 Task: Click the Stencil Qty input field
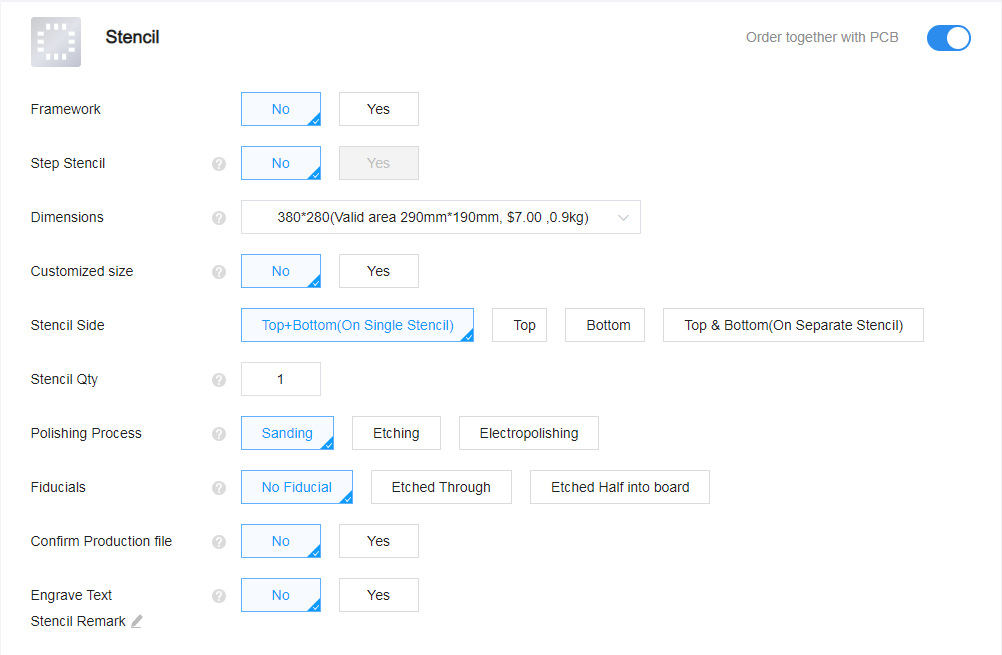tap(281, 379)
